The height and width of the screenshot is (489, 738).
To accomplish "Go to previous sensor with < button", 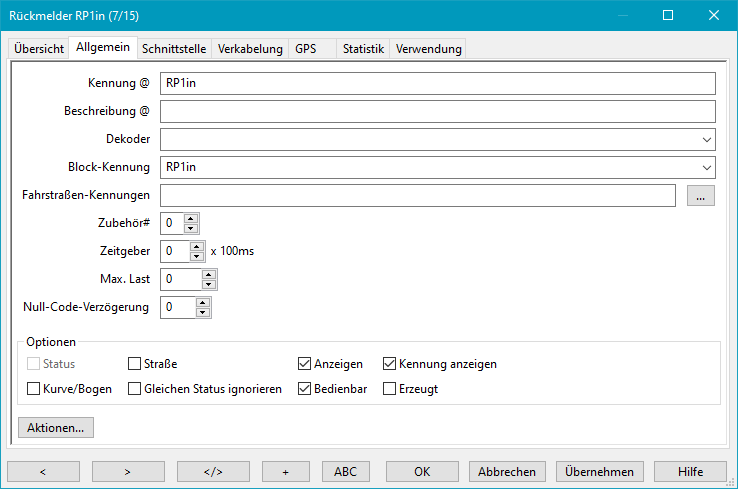I will [x=43, y=471].
